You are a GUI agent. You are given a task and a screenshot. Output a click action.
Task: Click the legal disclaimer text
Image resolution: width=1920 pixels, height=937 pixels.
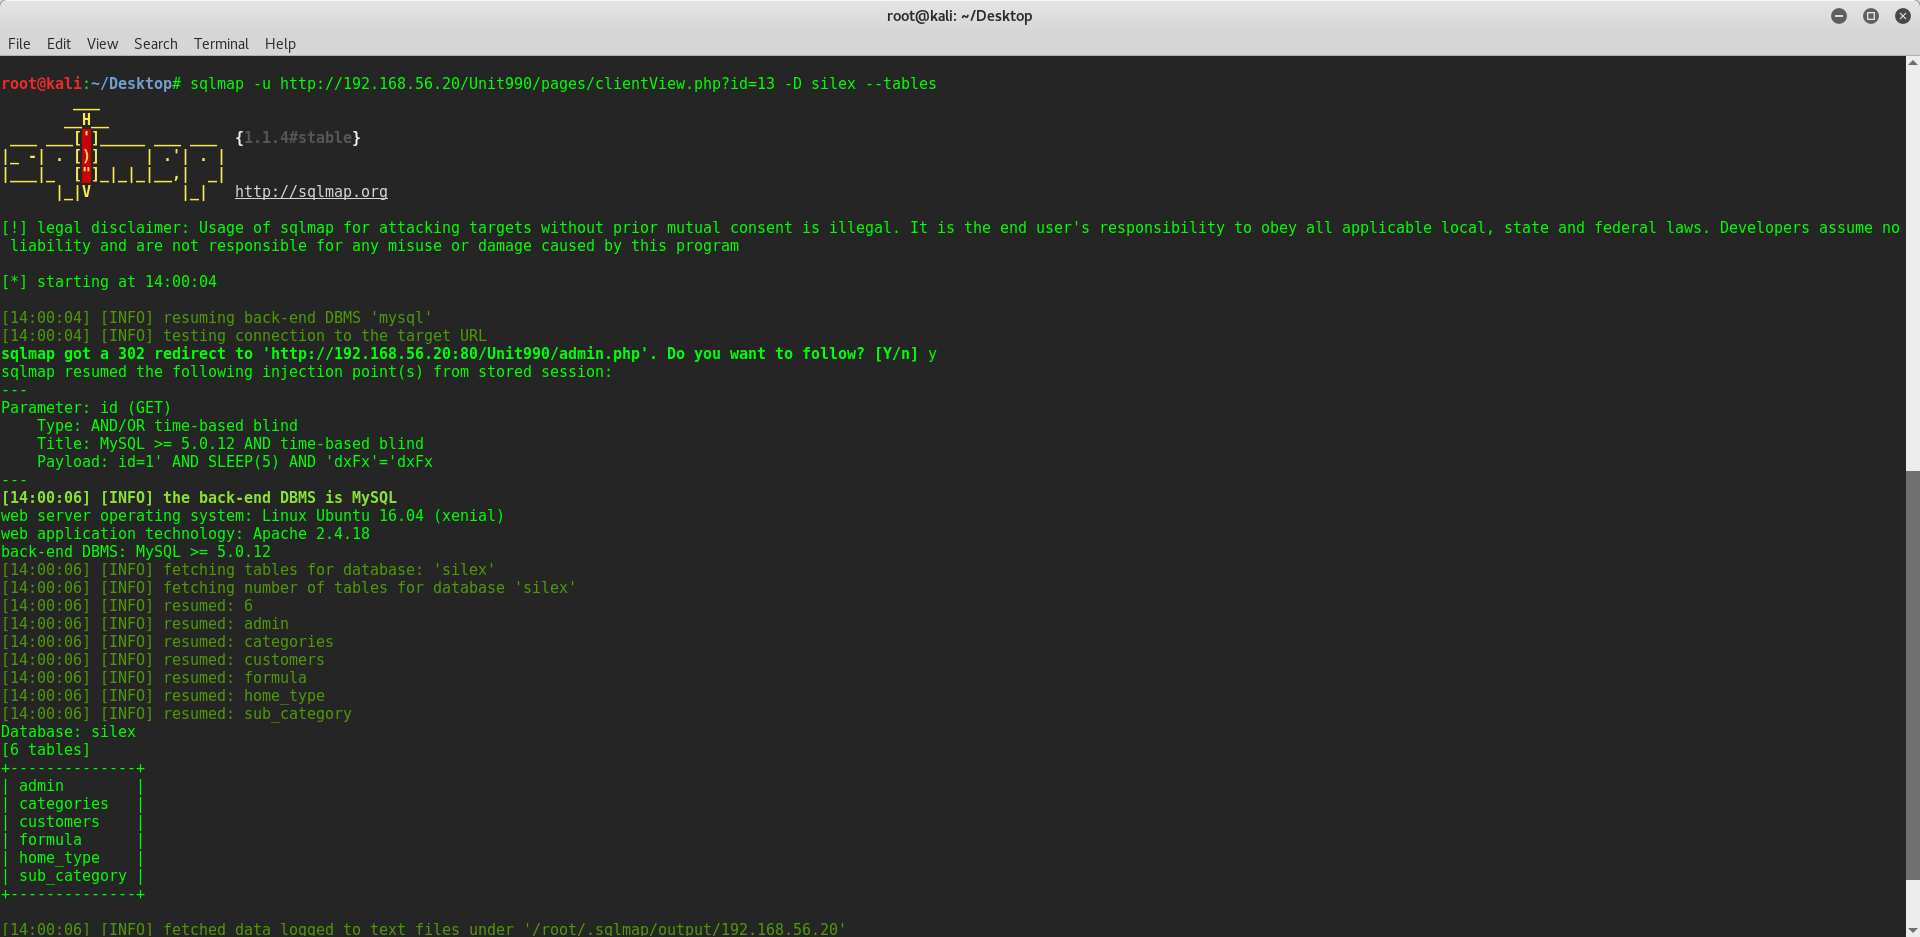click(x=950, y=237)
